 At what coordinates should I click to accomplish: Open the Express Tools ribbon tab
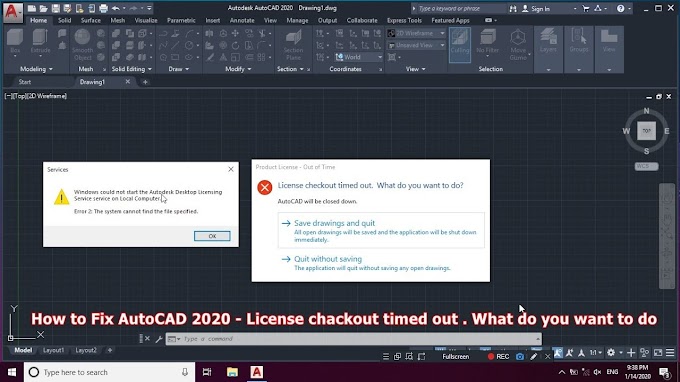(404, 20)
